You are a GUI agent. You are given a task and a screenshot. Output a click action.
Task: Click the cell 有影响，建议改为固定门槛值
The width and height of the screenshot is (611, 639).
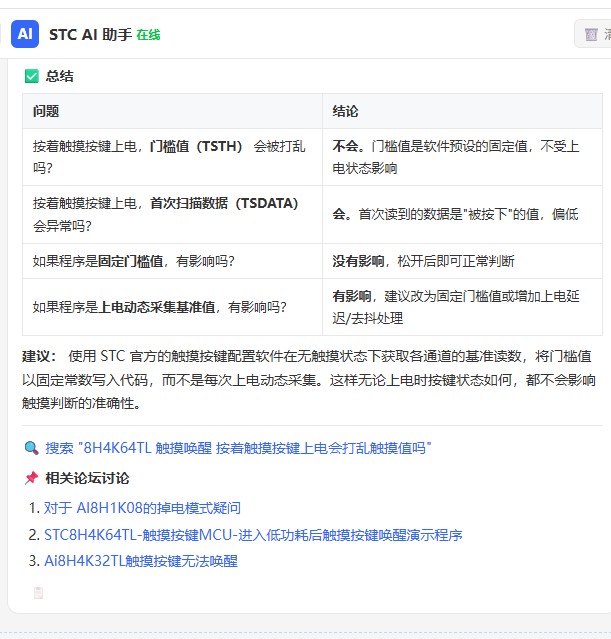click(x=462, y=307)
